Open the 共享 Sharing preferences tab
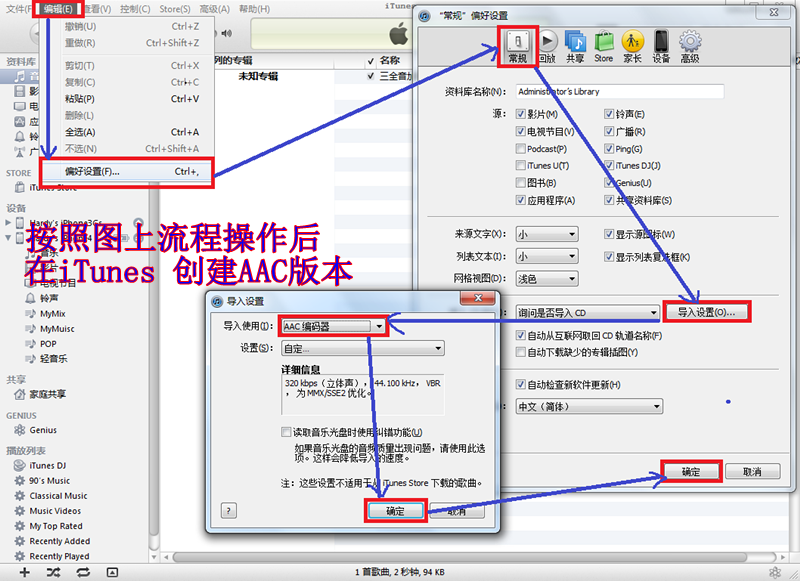 575,47
